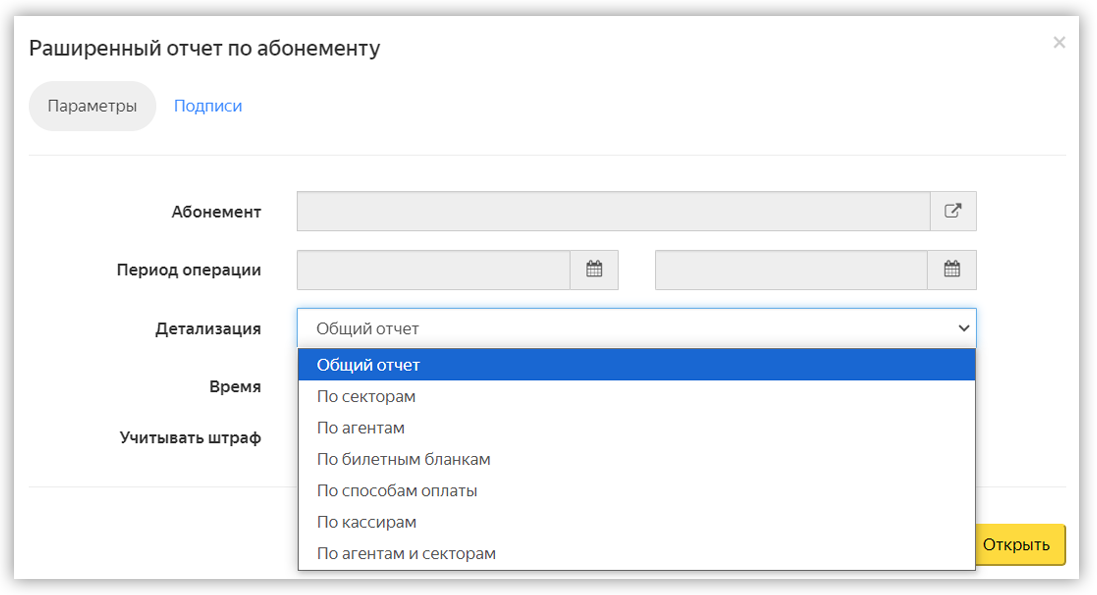This screenshot has height=595, width=1097.
Task: Click the period start date field
Action: [x=434, y=270]
